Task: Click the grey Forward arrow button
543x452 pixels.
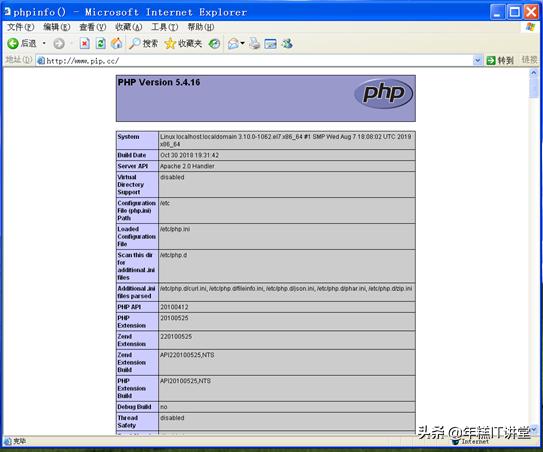Action: (x=59, y=43)
